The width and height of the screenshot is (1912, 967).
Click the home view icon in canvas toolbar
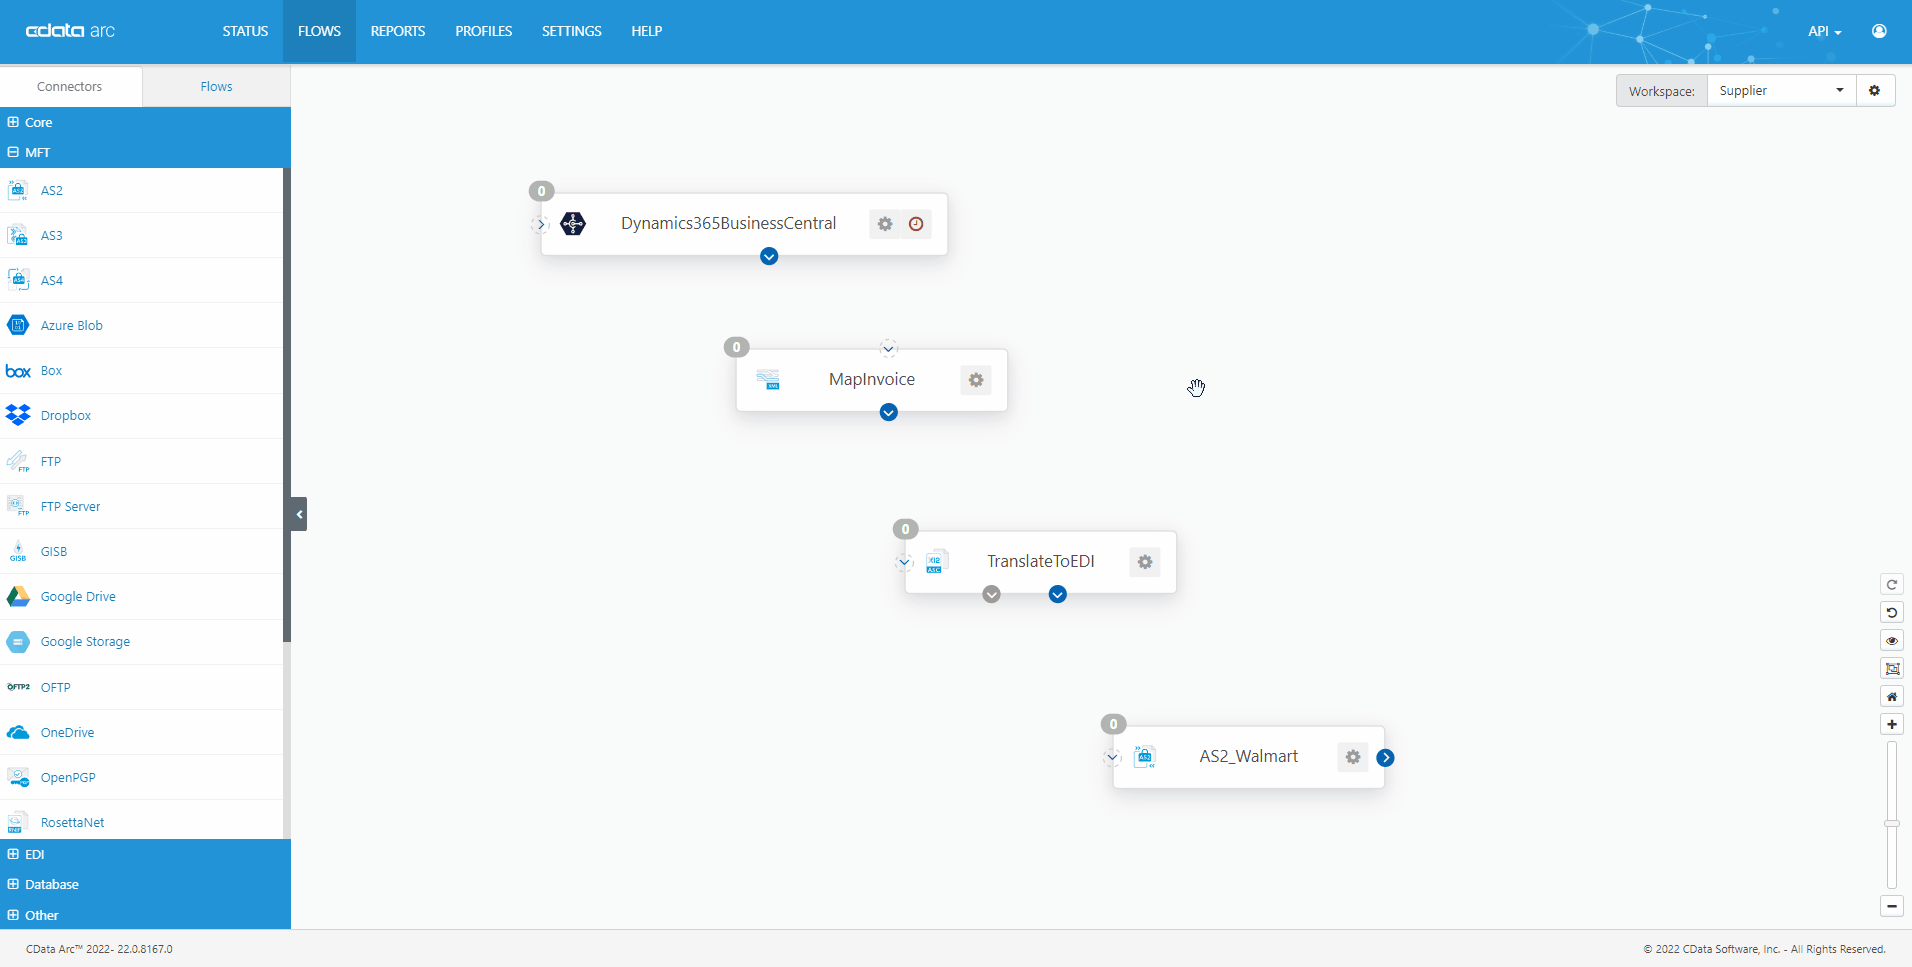point(1892,697)
